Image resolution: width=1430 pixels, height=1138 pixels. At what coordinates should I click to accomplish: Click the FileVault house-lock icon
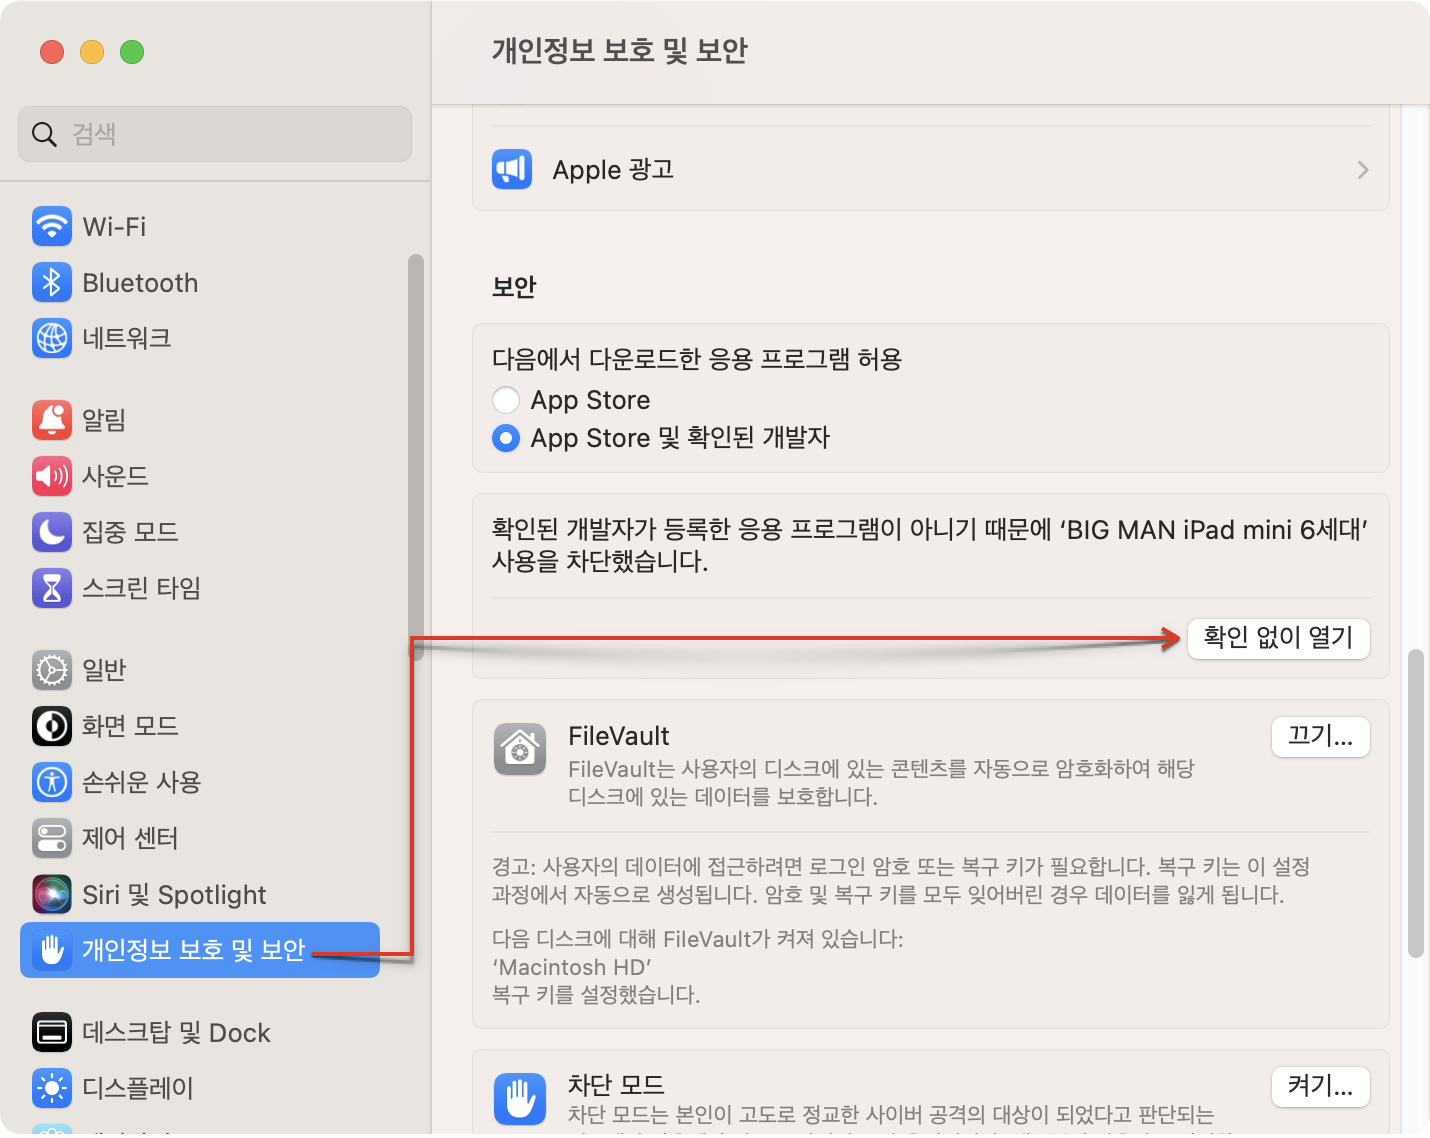coord(520,749)
